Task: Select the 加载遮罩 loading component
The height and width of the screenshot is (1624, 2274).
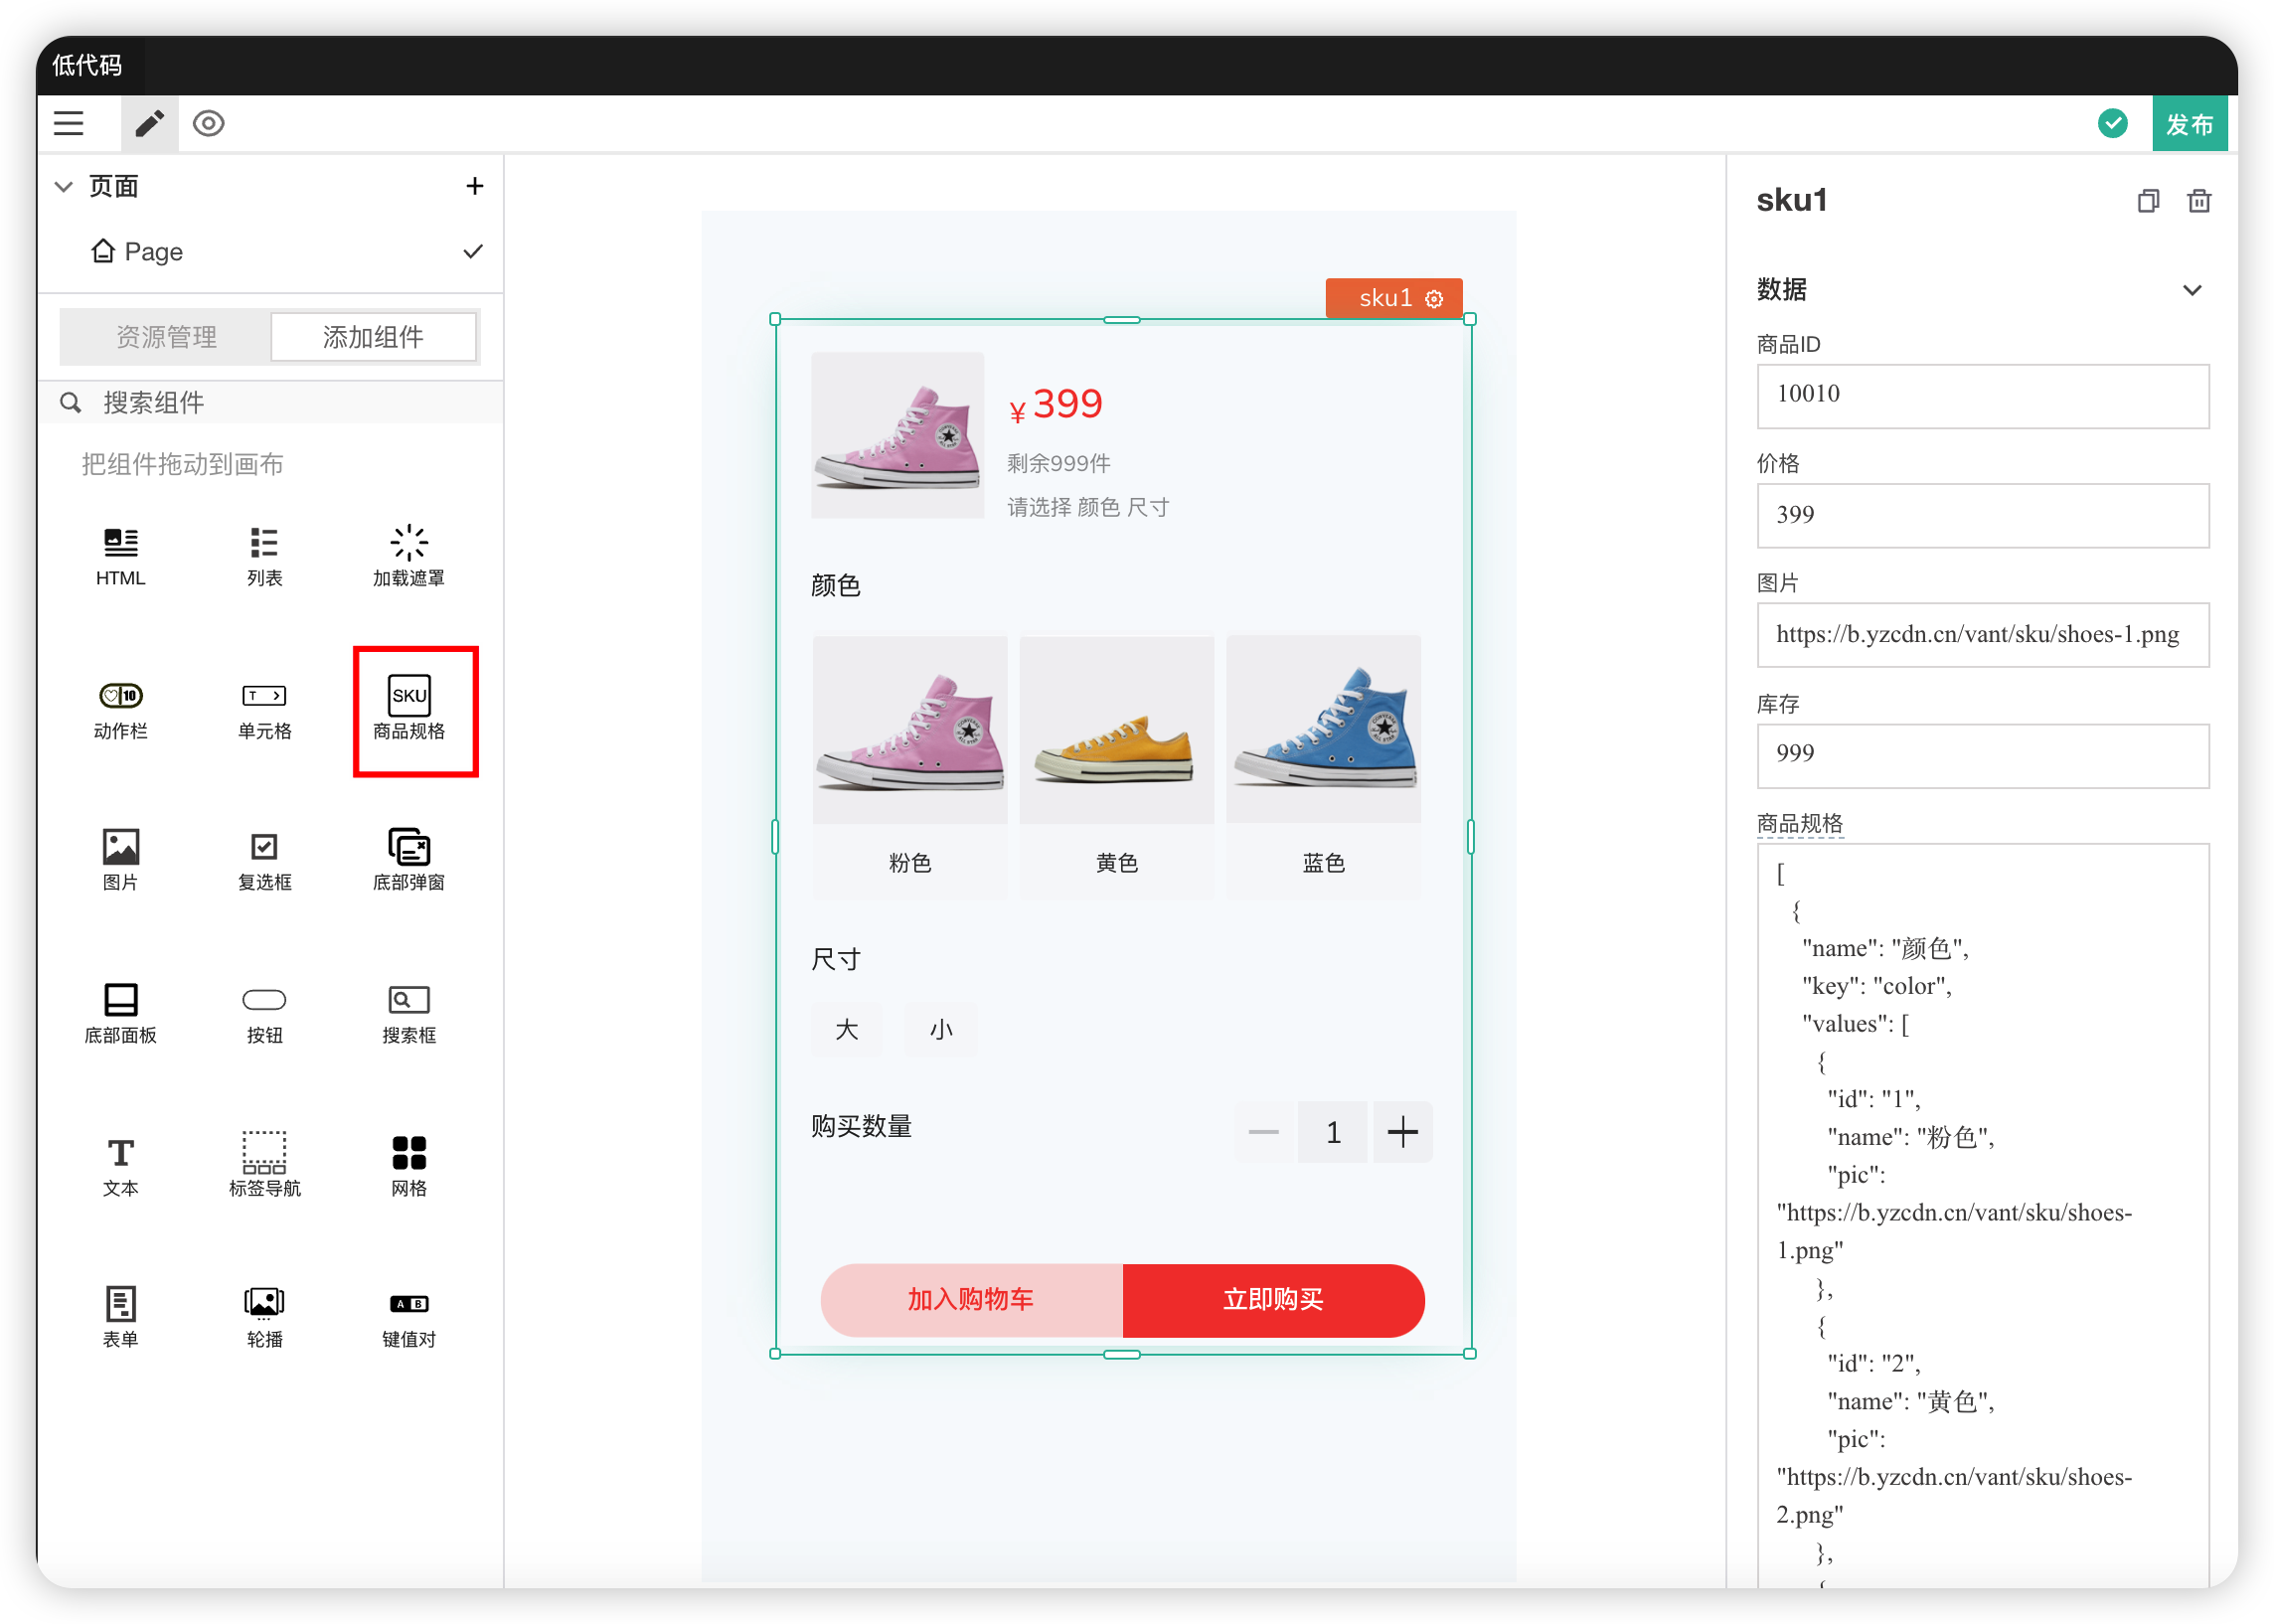Action: (x=409, y=555)
